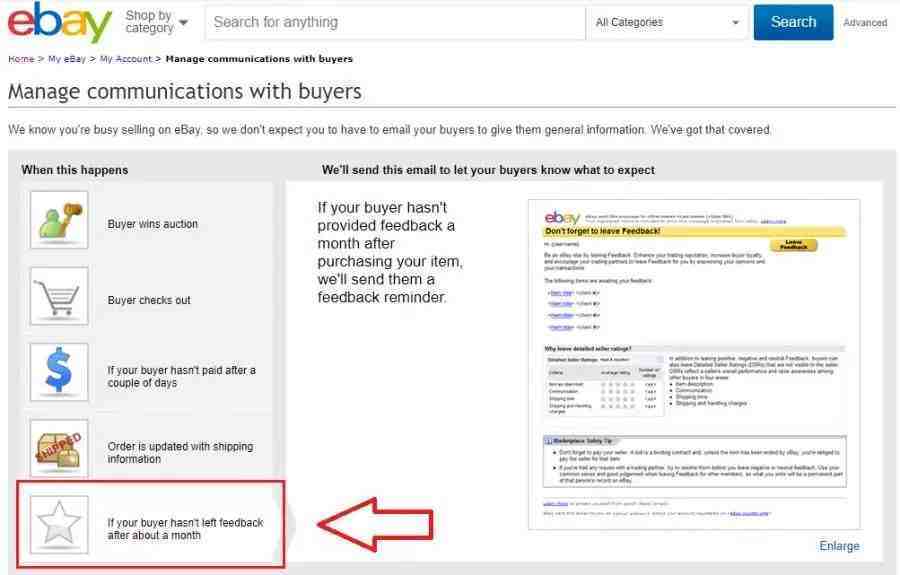This screenshot has width=900, height=575.
Task: Click Enlarge to expand email preview
Action: coord(839,546)
